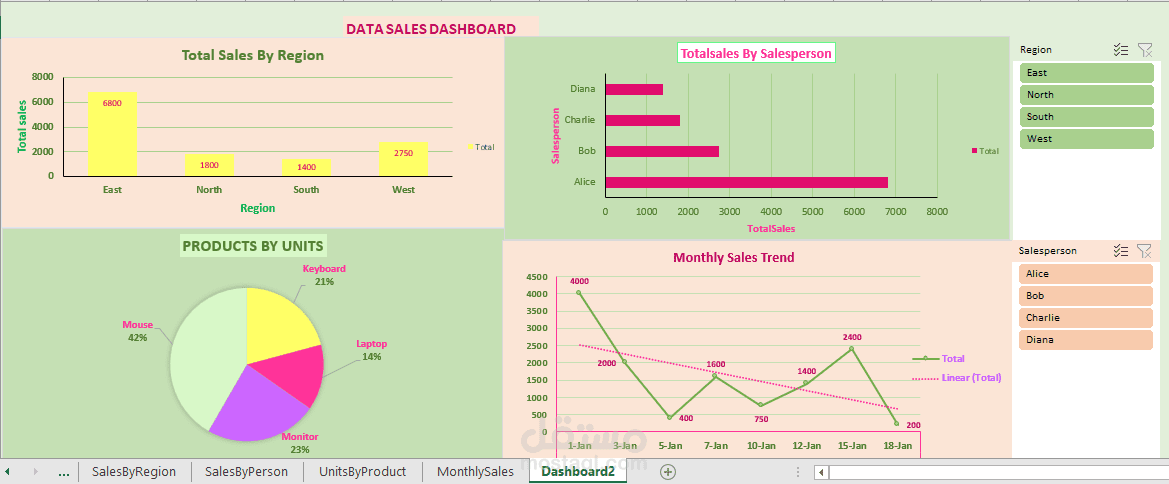Go to next sheet tabs arrow
This screenshot has width=1169, height=484.
pos(35,471)
